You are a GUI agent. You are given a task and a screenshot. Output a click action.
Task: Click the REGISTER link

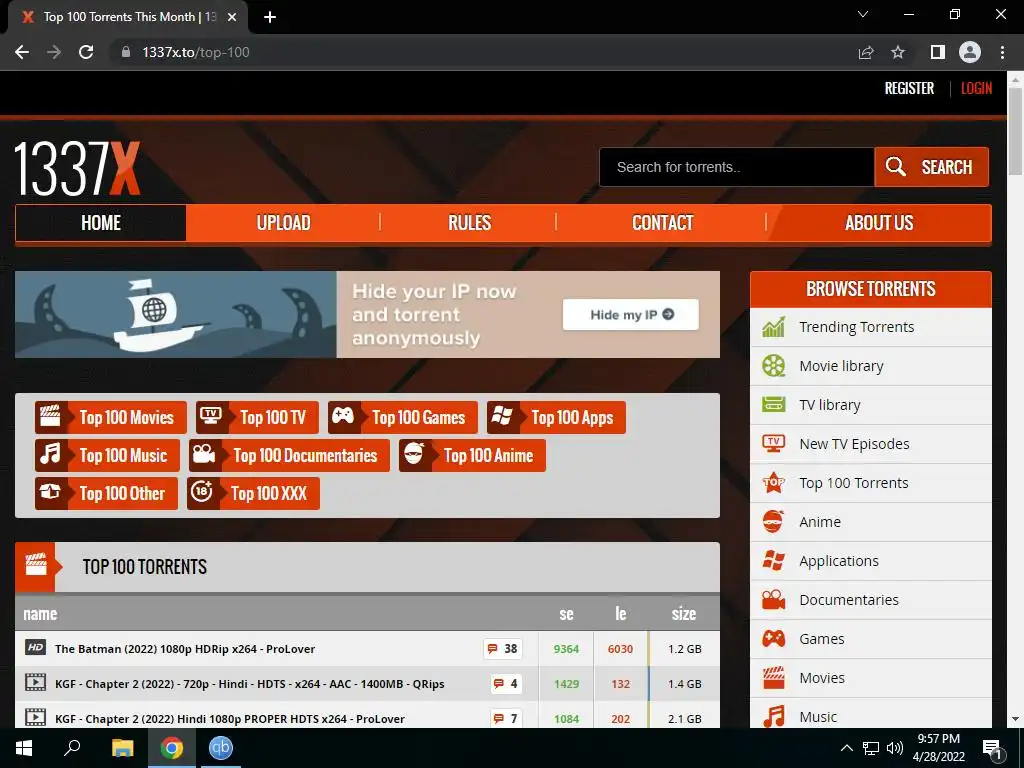[909, 88]
